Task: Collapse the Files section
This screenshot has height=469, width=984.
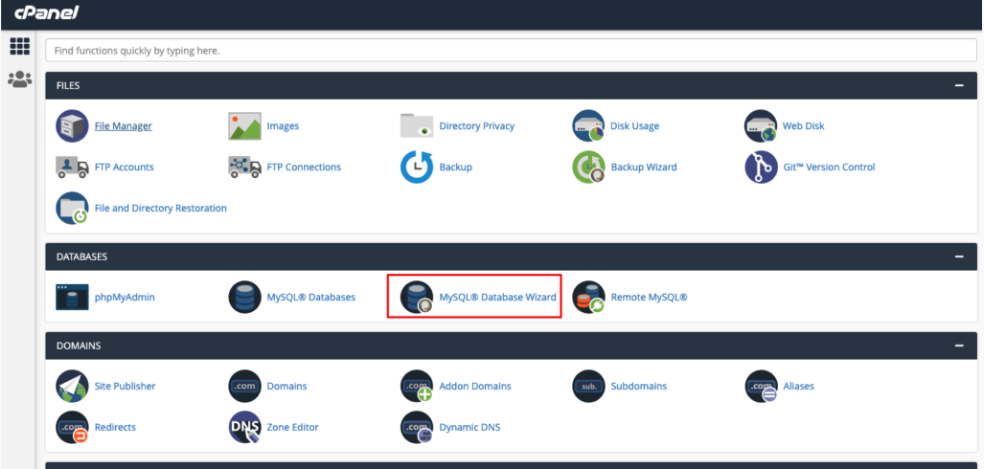Action: coord(959,86)
